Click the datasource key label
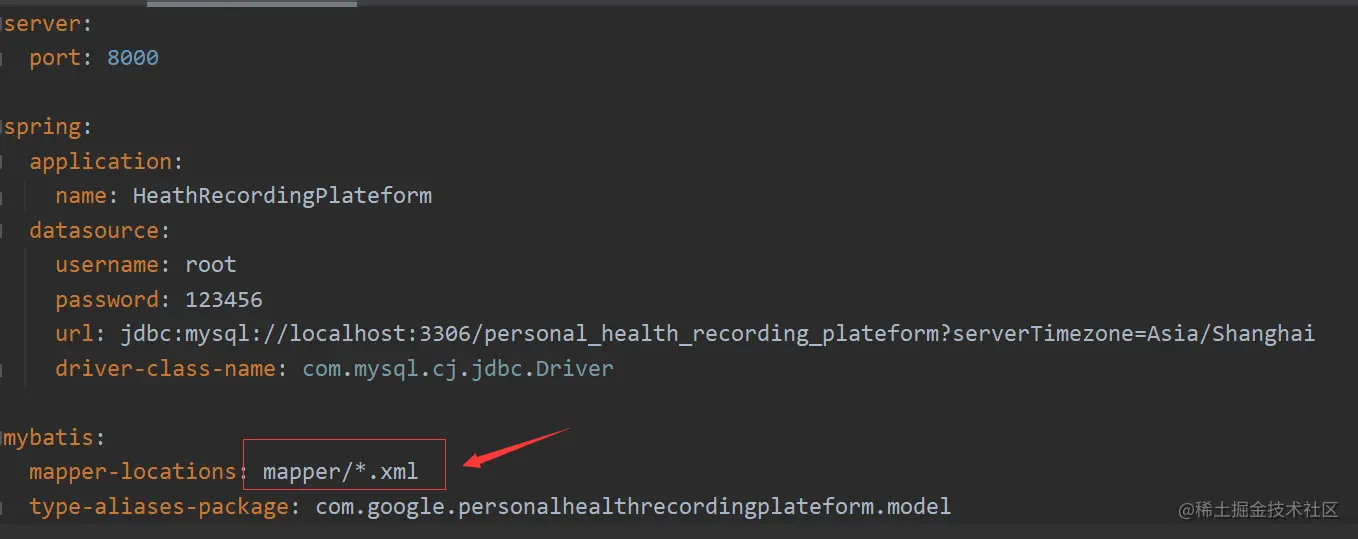 (x=94, y=231)
